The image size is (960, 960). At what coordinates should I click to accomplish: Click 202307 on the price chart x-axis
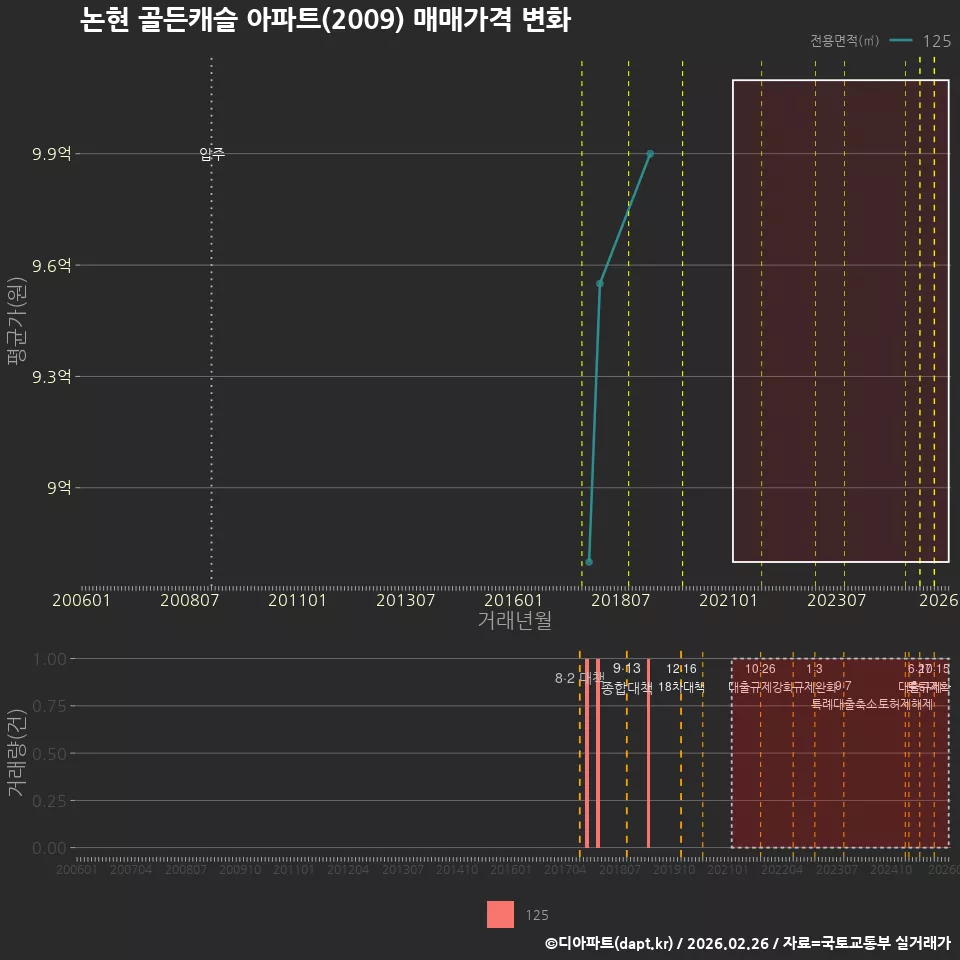coord(836,600)
